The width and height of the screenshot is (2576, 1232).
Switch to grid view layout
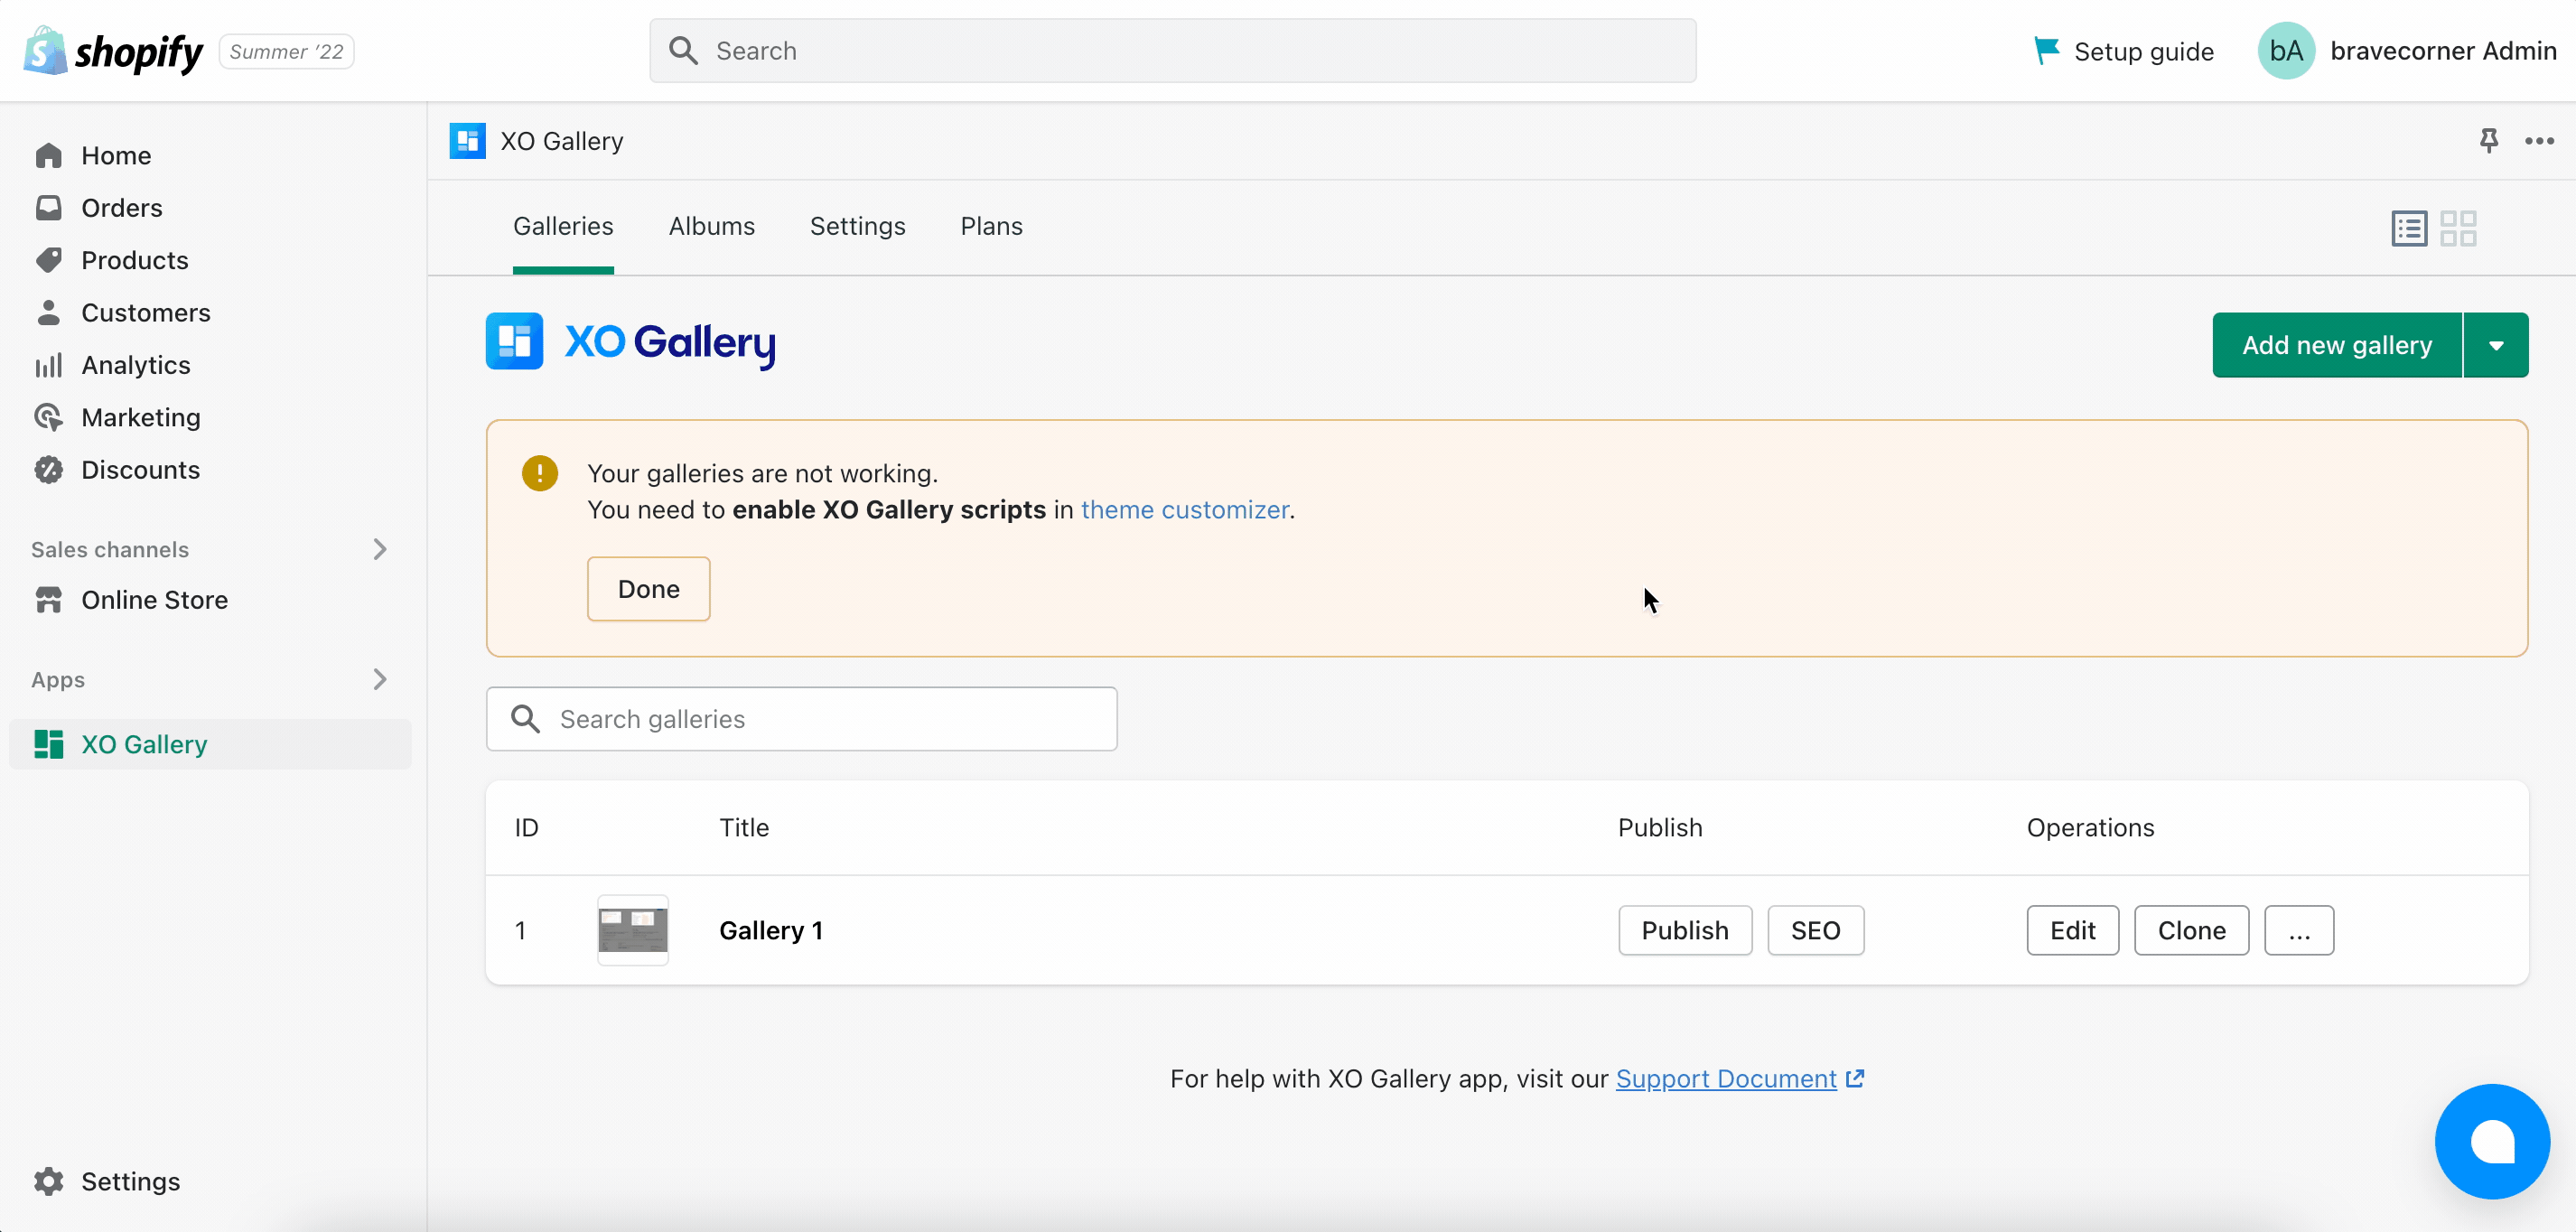[2458, 228]
